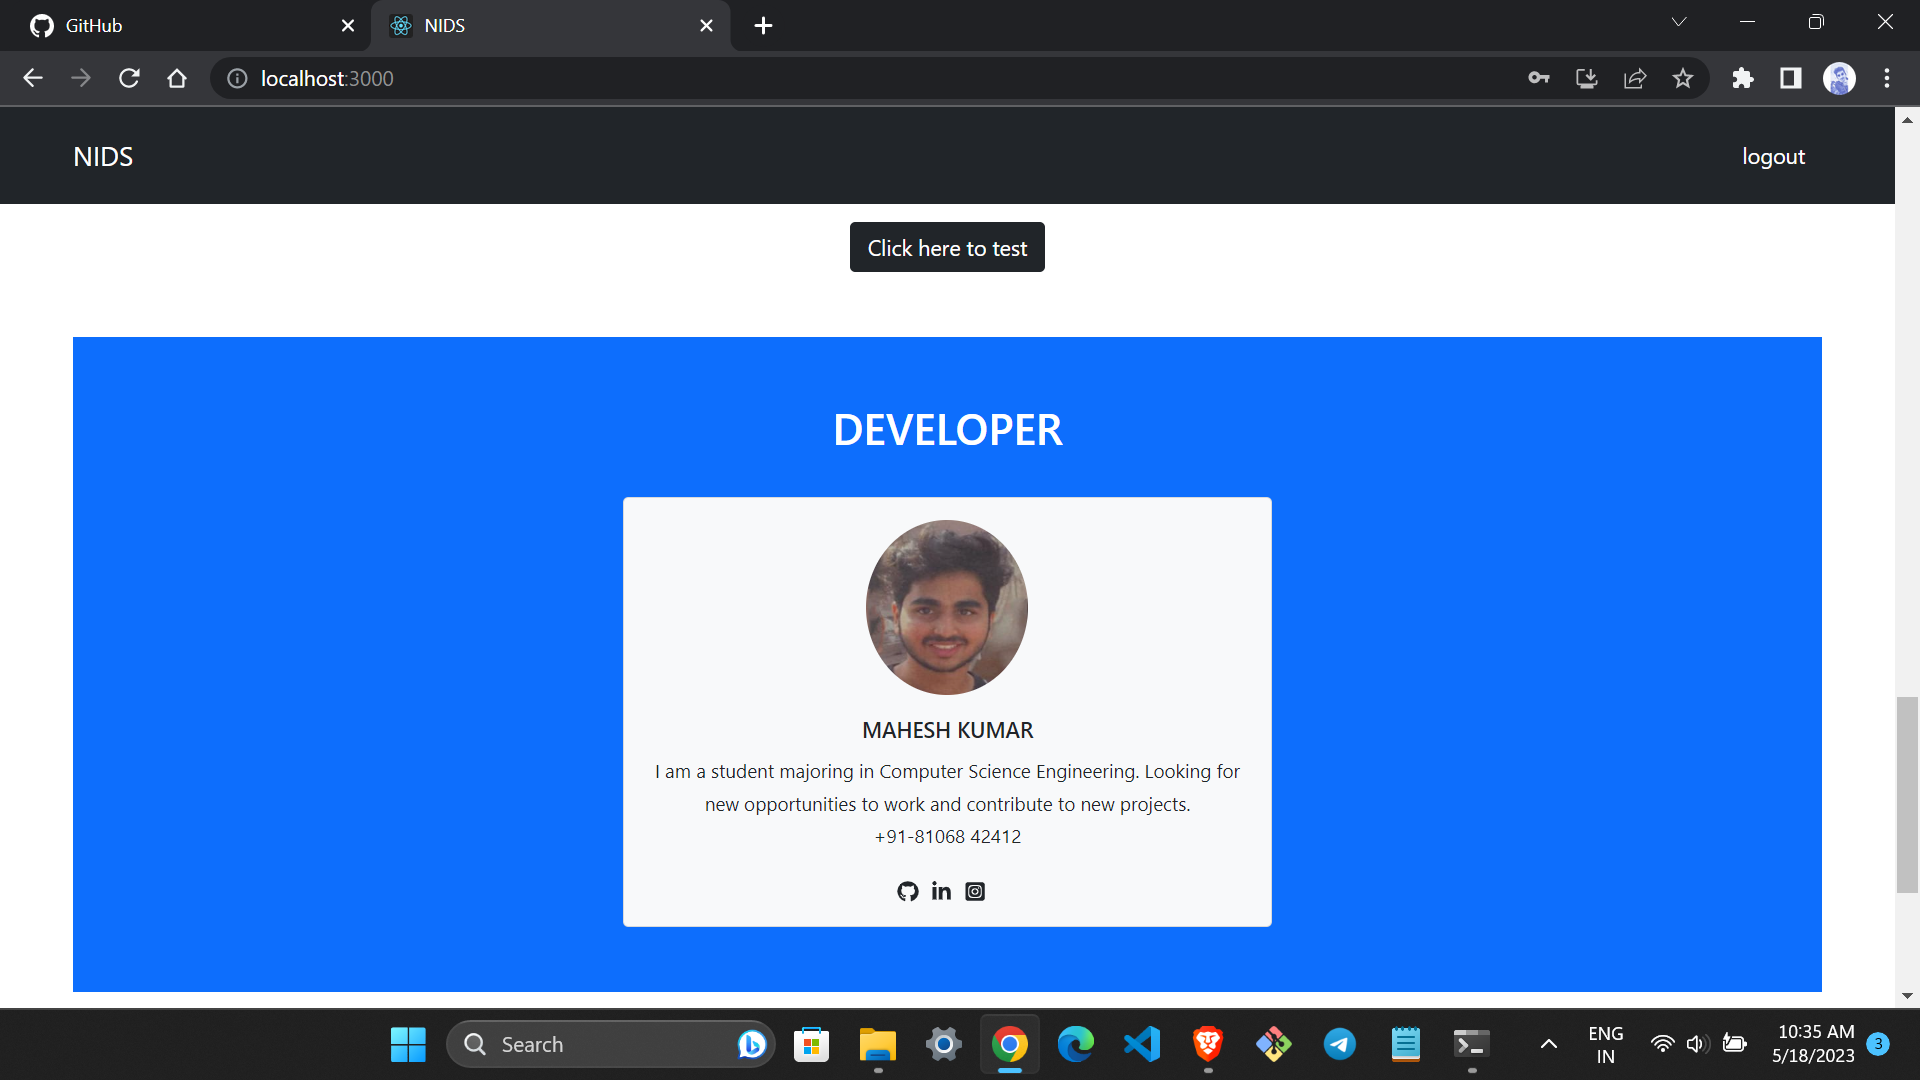Open notification badge showing 3
This screenshot has width=1920, height=1080.
click(1878, 1044)
